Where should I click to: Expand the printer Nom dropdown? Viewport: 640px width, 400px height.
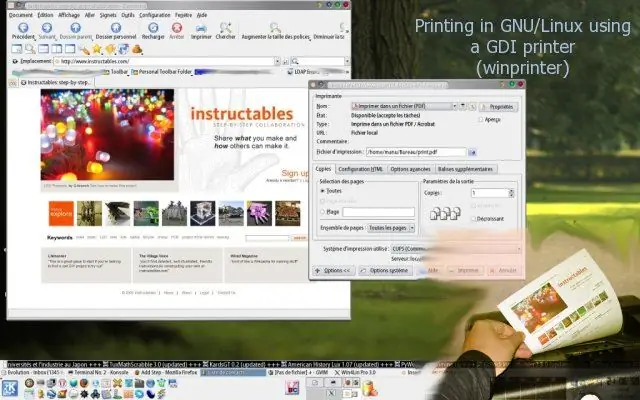click(454, 106)
